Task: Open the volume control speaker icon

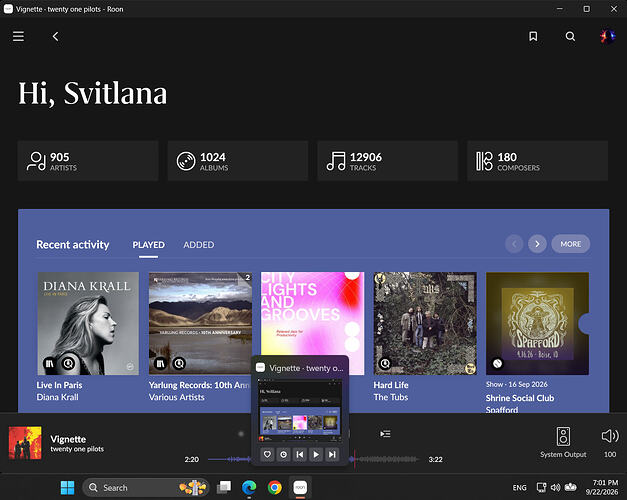Action: click(610, 436)
